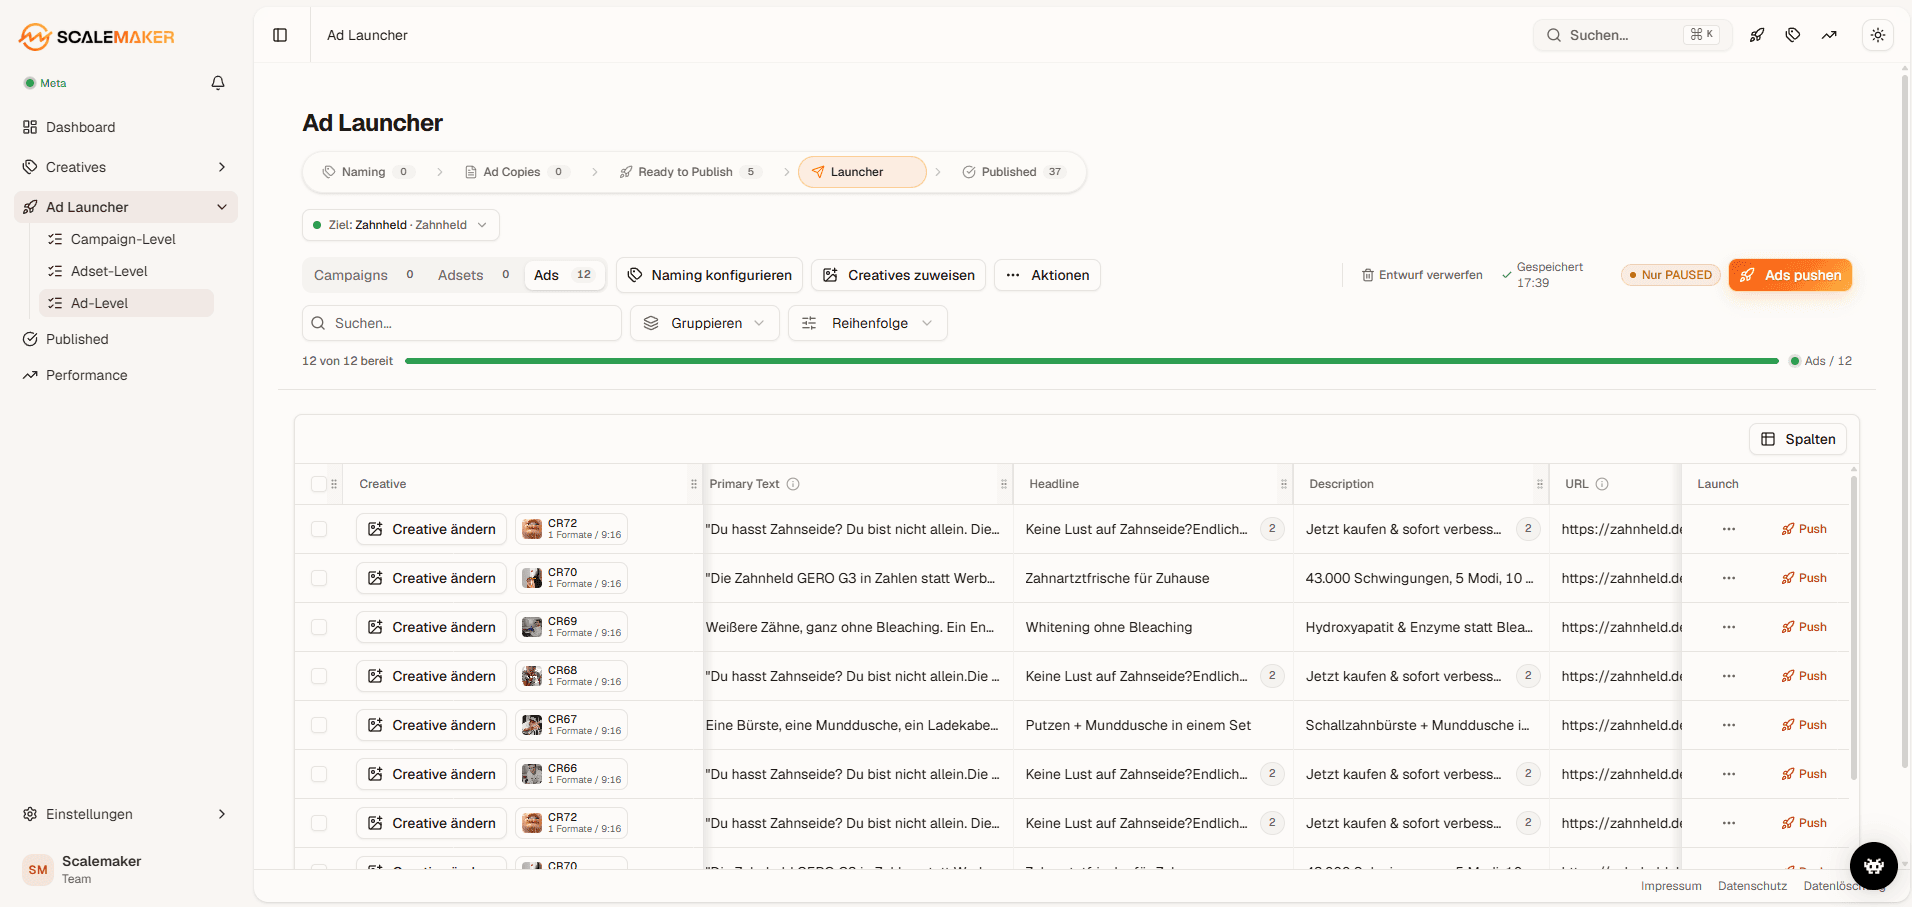
Task: Open the more menu for the first CR72 row
Action: [1729, 529]
